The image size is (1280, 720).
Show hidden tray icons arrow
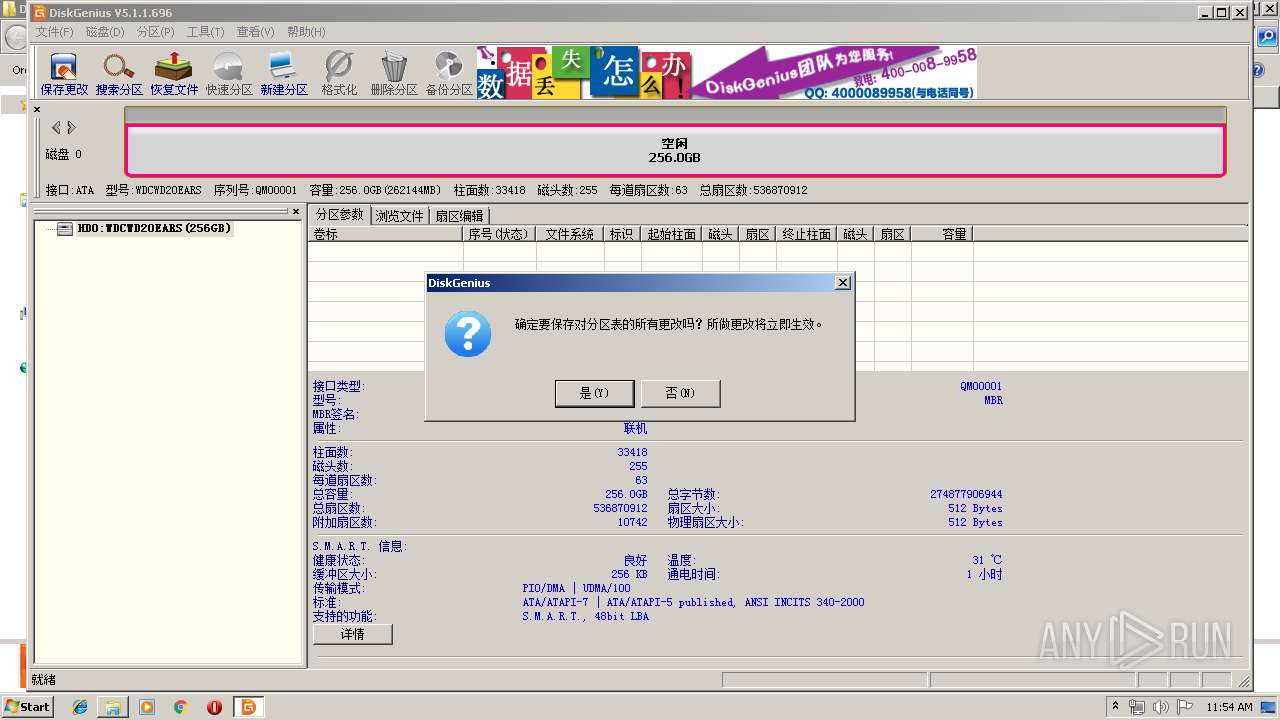pyautogui.click(x=1115, y=706)
